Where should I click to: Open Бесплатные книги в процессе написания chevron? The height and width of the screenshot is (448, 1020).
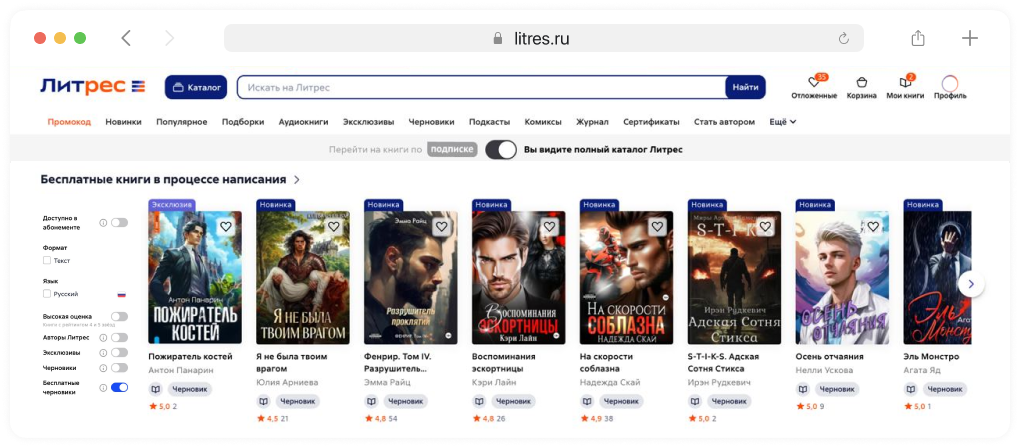[x=297, y=179]
